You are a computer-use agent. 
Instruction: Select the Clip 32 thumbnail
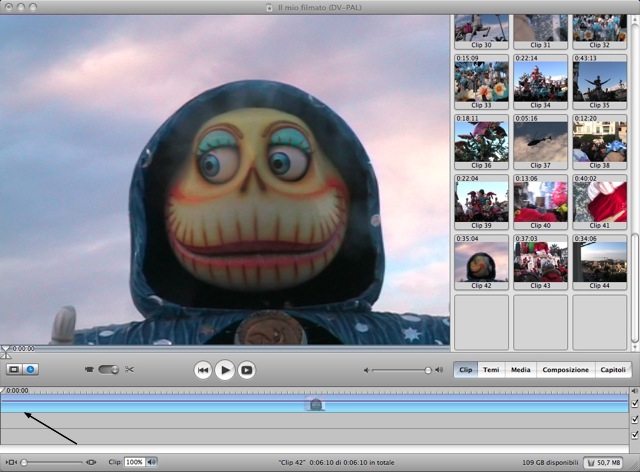[600, 32]
